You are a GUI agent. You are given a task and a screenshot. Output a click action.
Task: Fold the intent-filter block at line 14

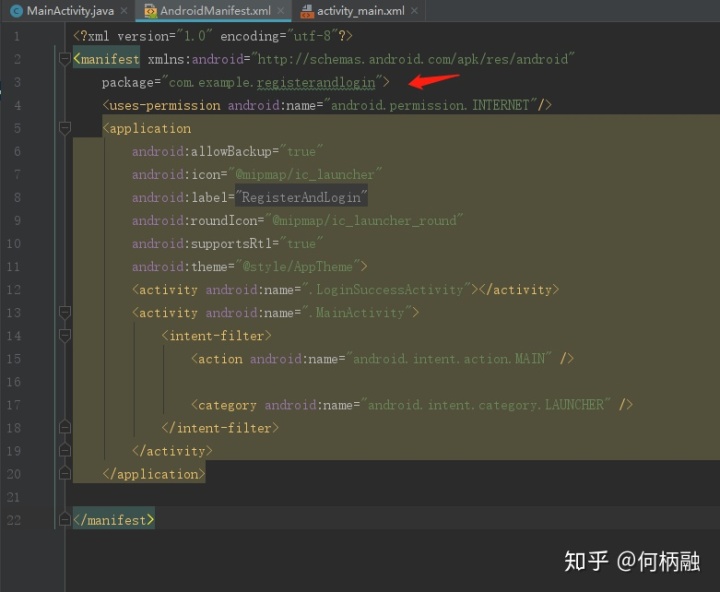[x=65, y=335]
